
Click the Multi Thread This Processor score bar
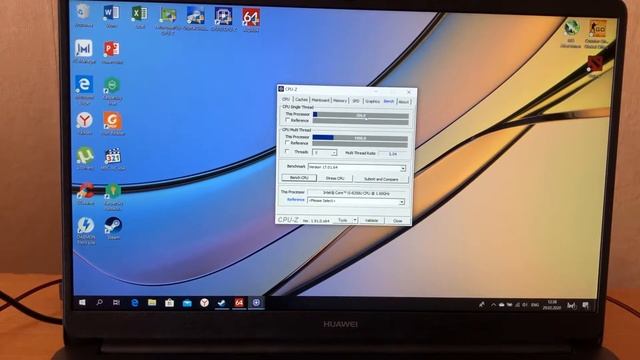coord(360,138)
